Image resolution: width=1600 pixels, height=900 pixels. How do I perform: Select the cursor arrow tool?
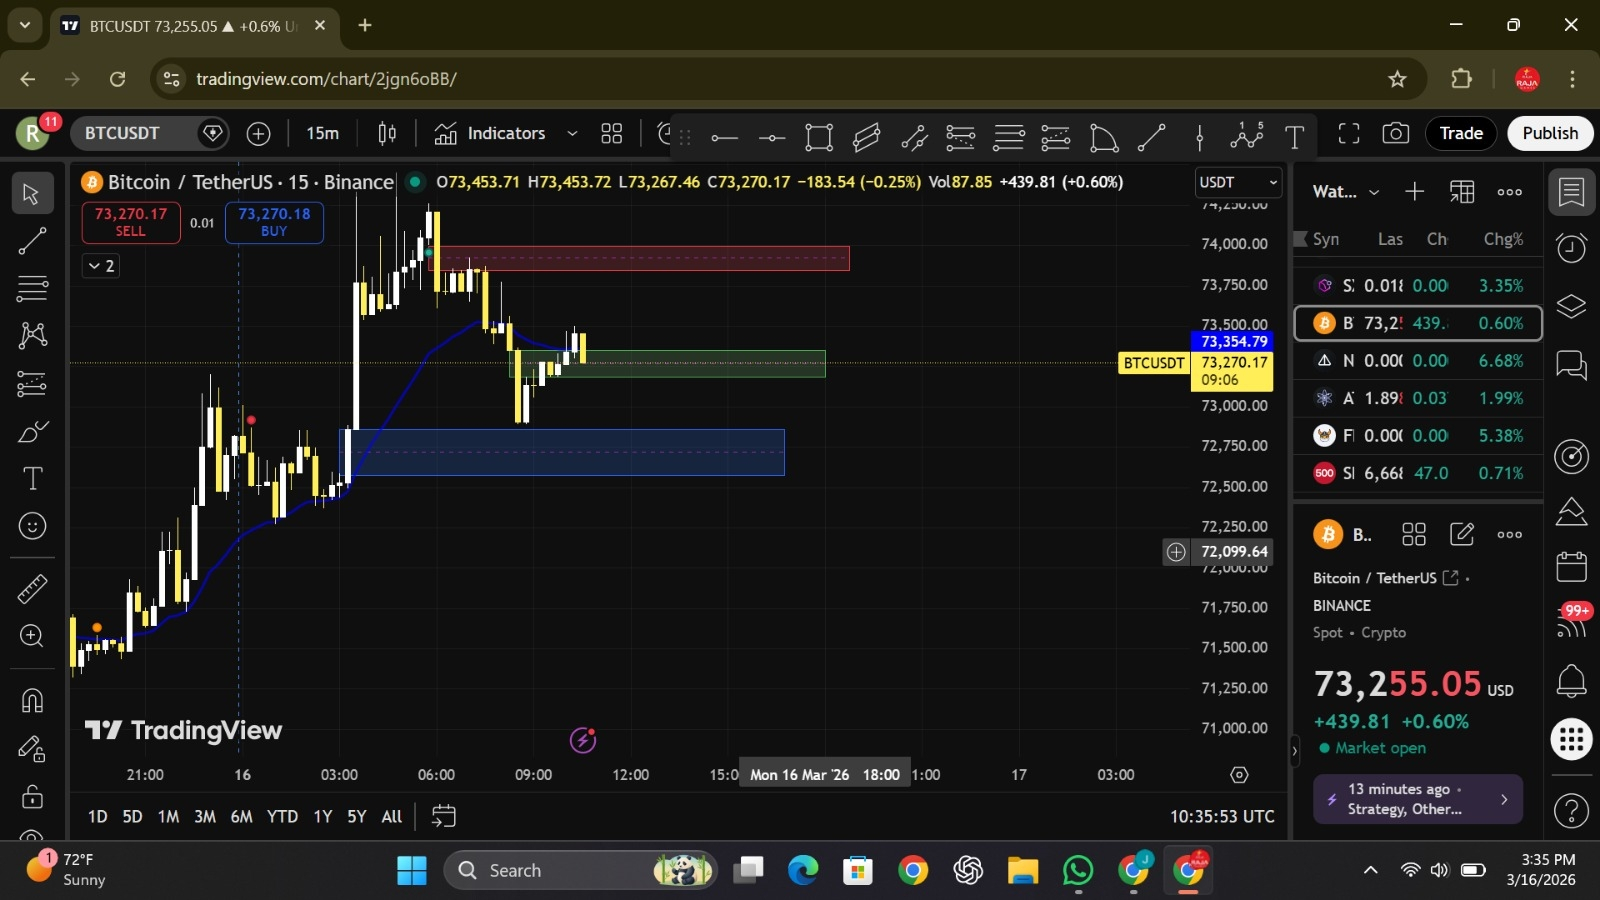(x=32, y=193)
